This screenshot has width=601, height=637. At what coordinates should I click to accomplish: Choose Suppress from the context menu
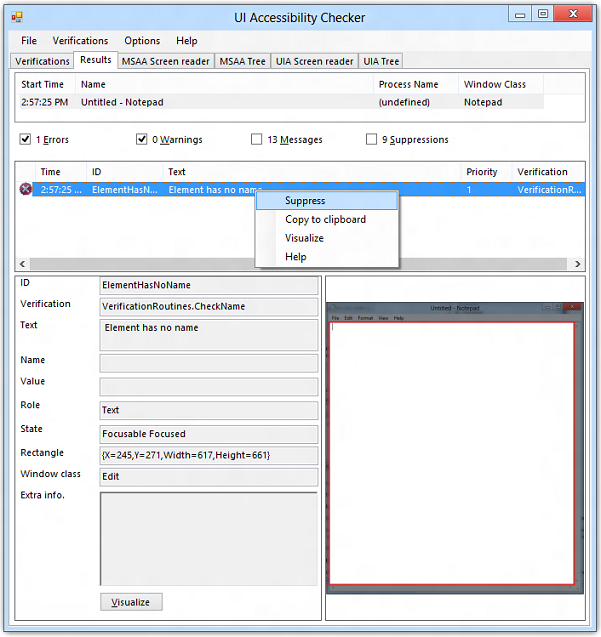tap(327, 201)
